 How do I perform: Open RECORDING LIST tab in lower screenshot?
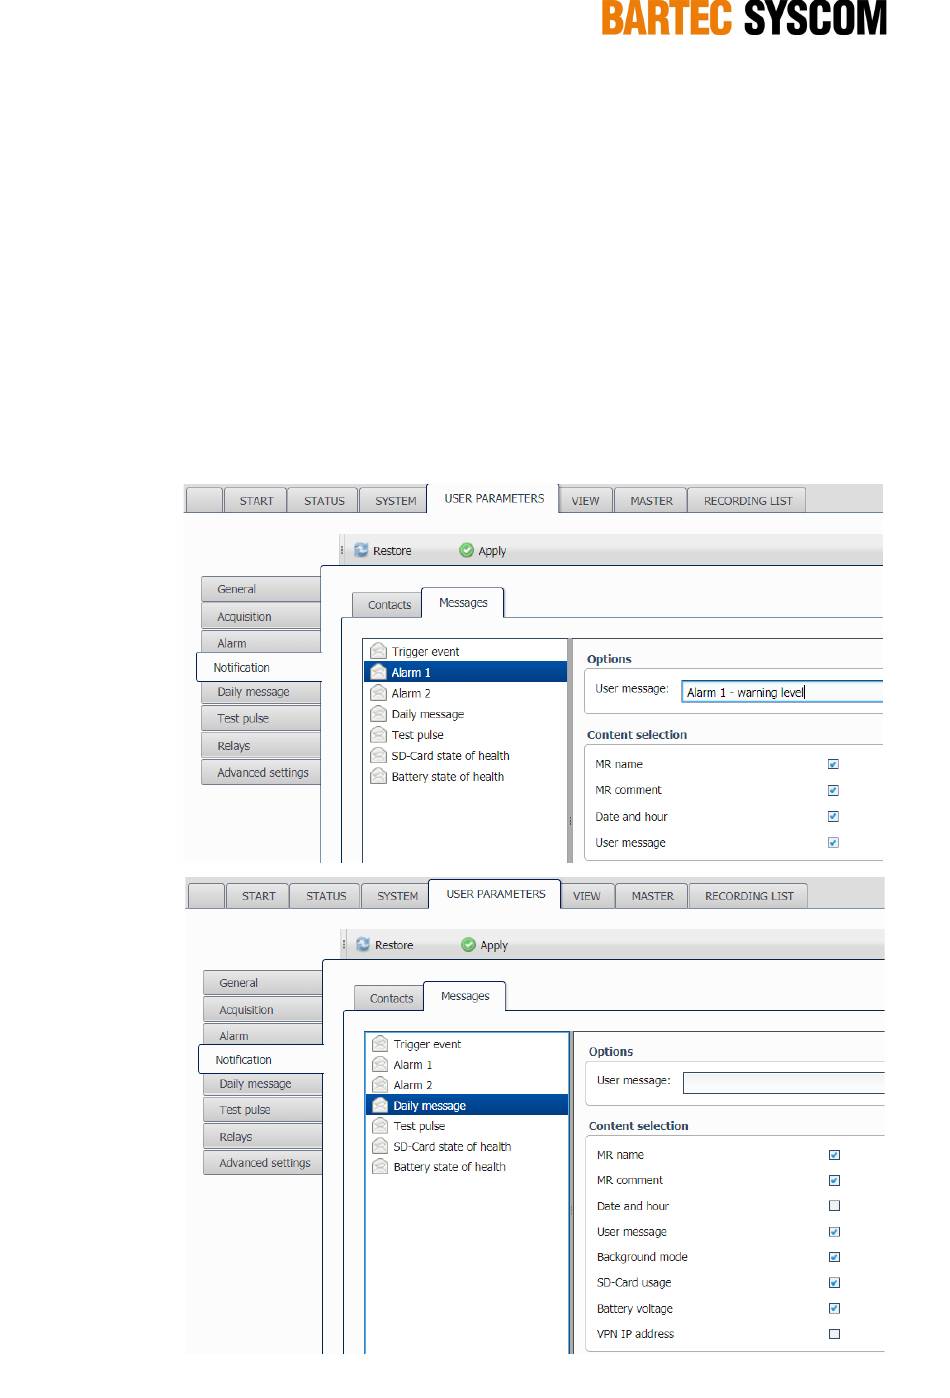[749, 896]
